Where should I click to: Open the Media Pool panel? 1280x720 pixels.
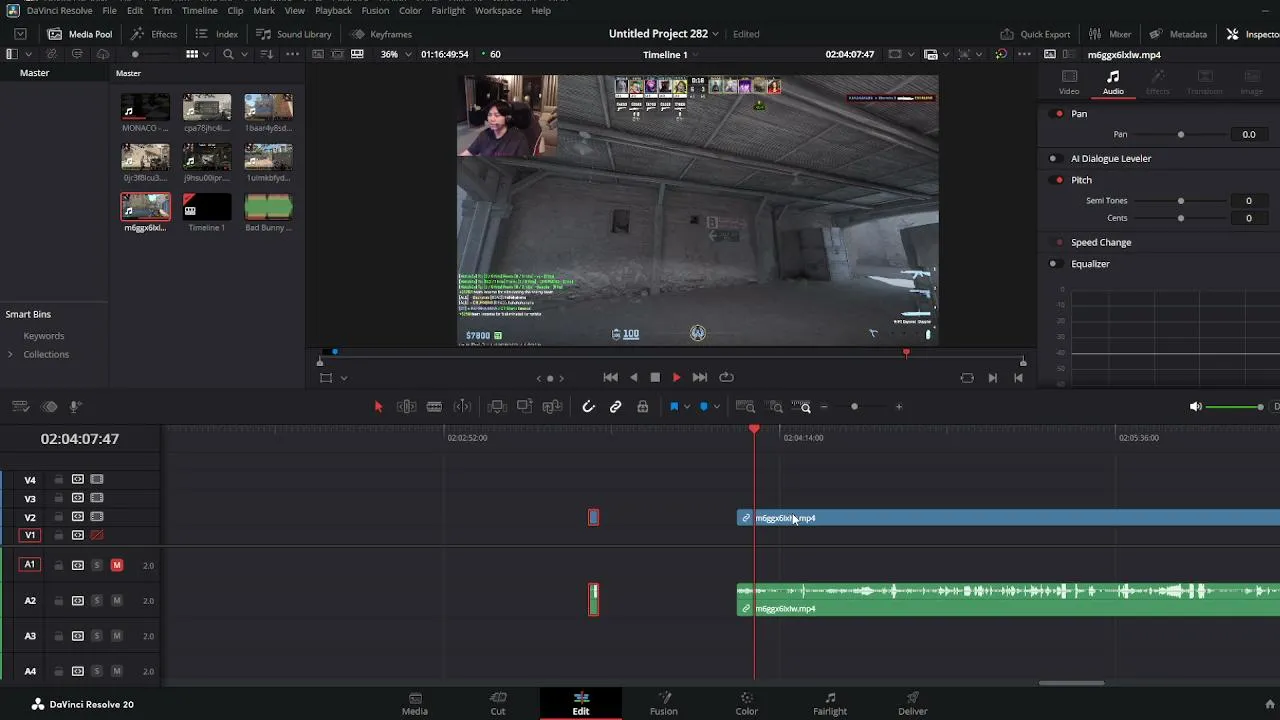click(80, 34)
